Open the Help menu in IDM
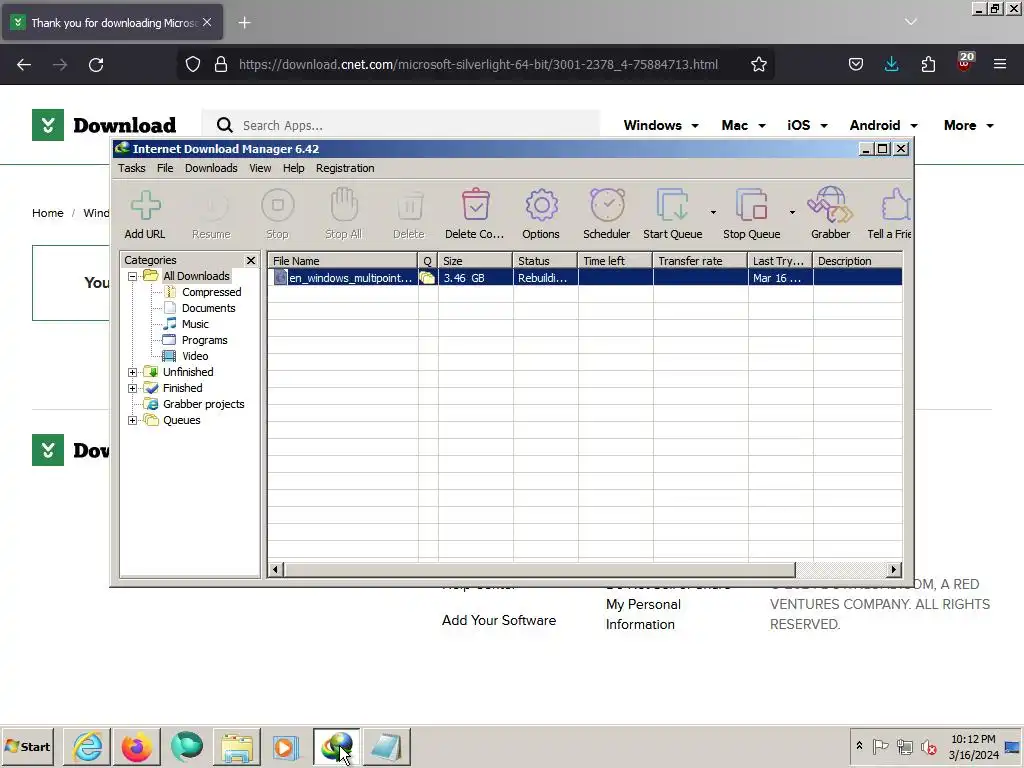The image size is (1024, 768). (x=293, y=168)
